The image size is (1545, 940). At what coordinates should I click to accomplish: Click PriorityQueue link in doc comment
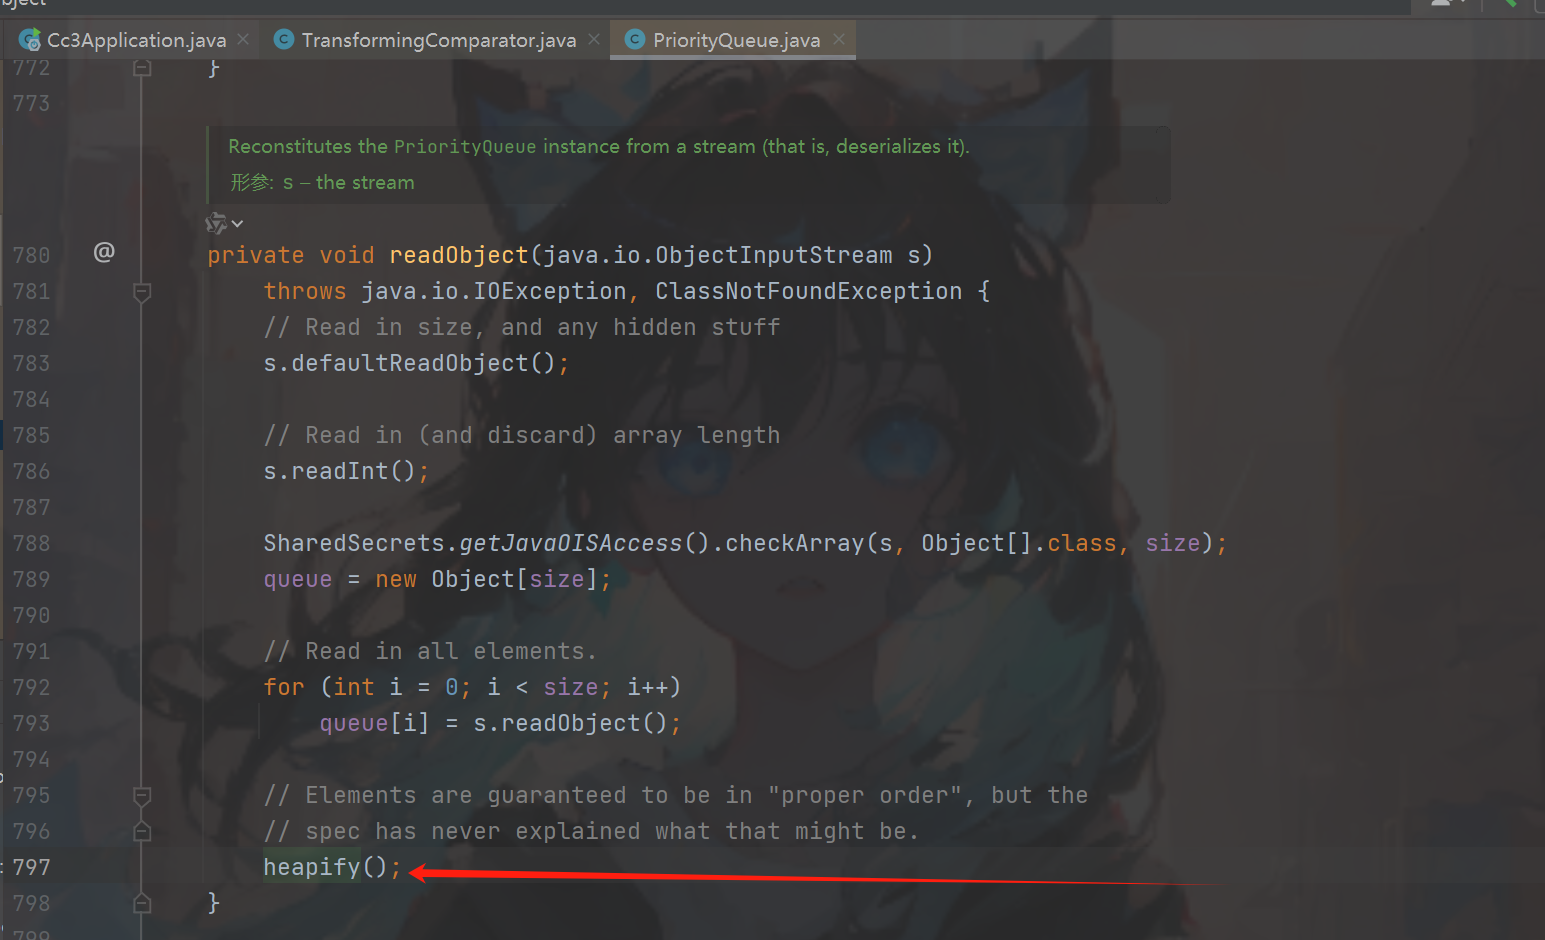click(x=465, y=147)
